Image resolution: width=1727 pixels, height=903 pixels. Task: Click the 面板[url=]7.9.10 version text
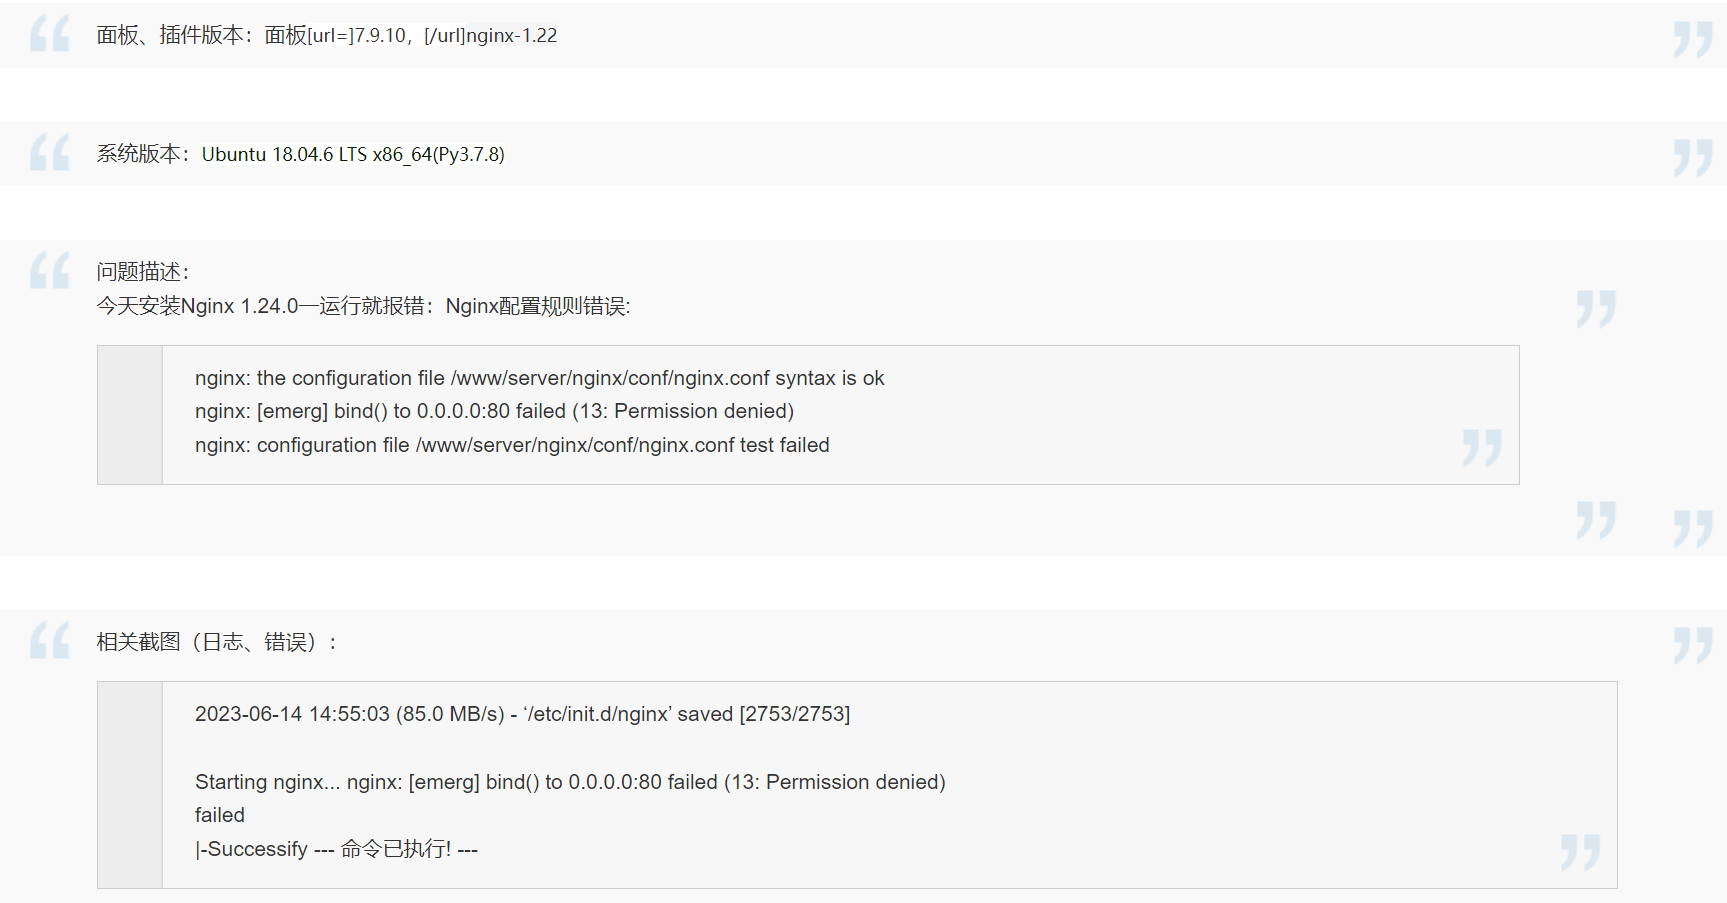[x=336, y=35]
